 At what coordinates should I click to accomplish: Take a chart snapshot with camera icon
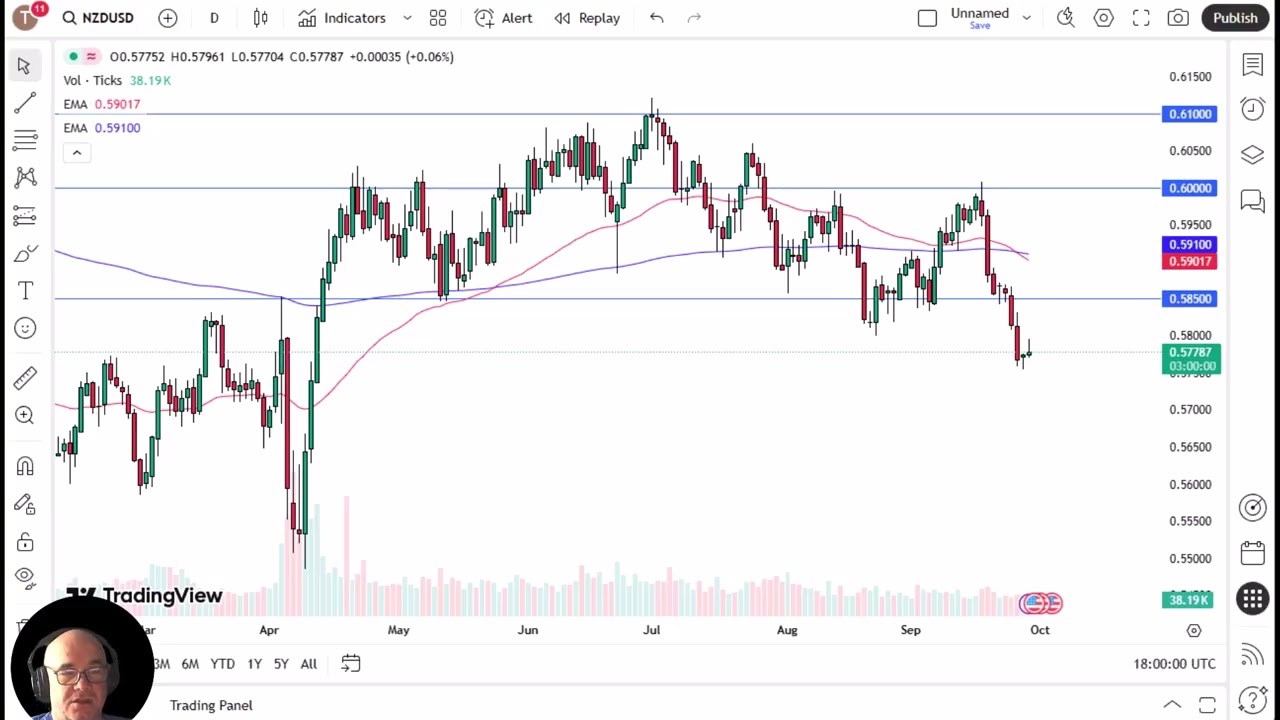click(1178, 18)
